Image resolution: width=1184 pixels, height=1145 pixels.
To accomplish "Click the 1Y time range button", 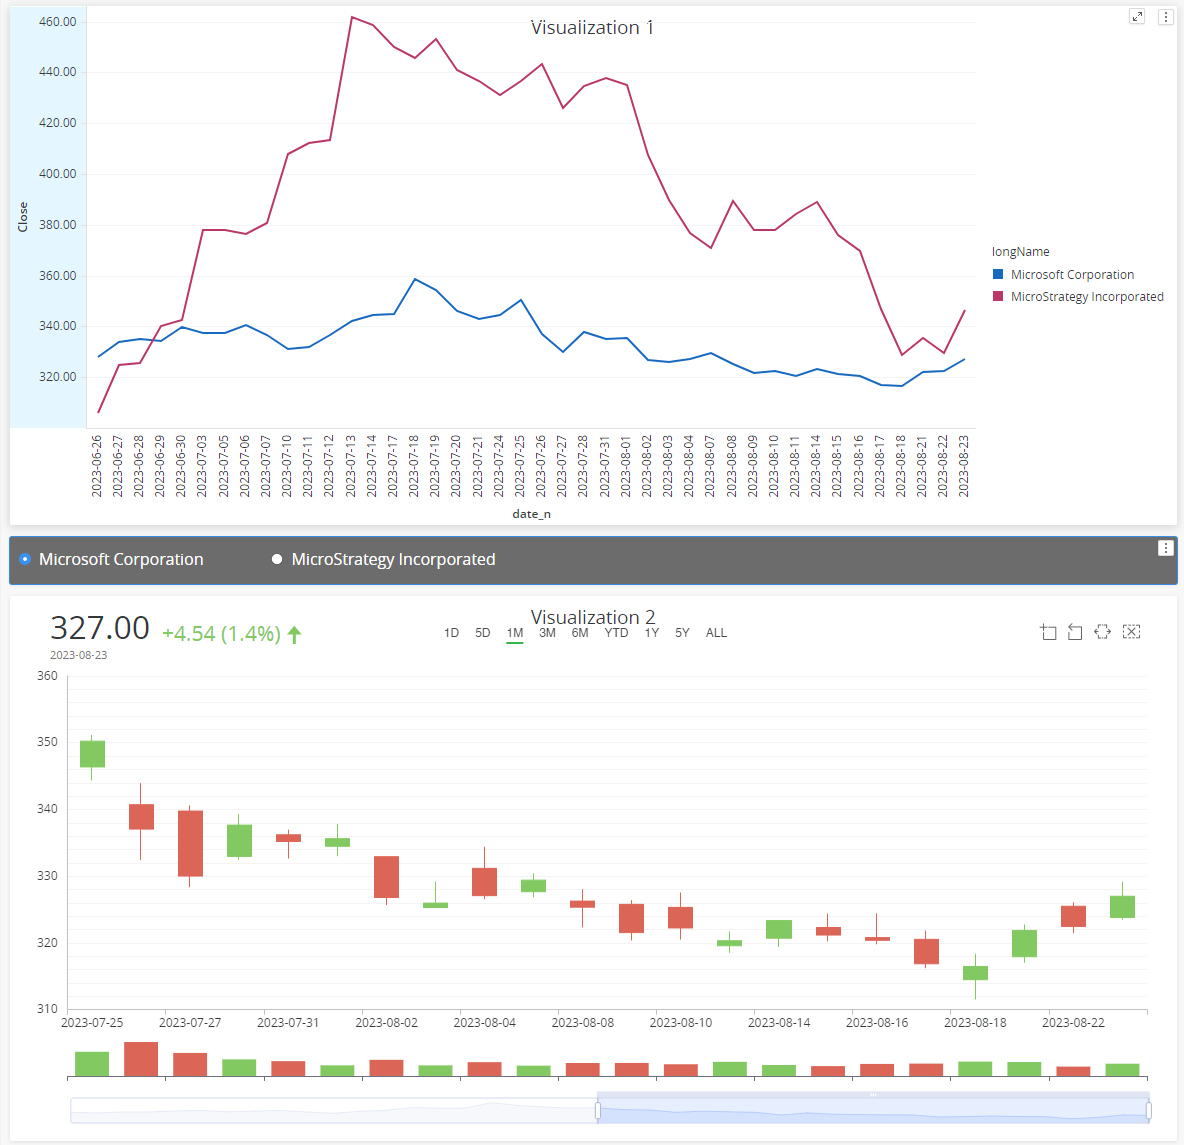I will click(x=651, y=632).
